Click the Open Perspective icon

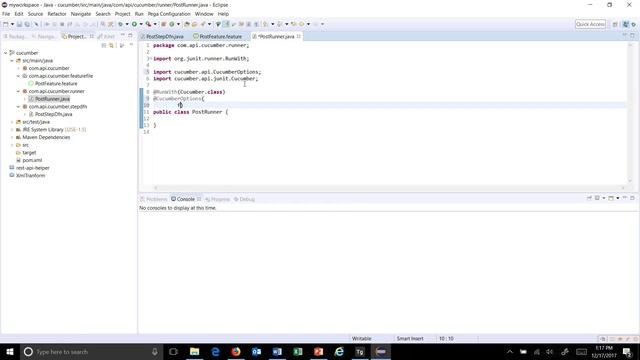click(615, 24)
